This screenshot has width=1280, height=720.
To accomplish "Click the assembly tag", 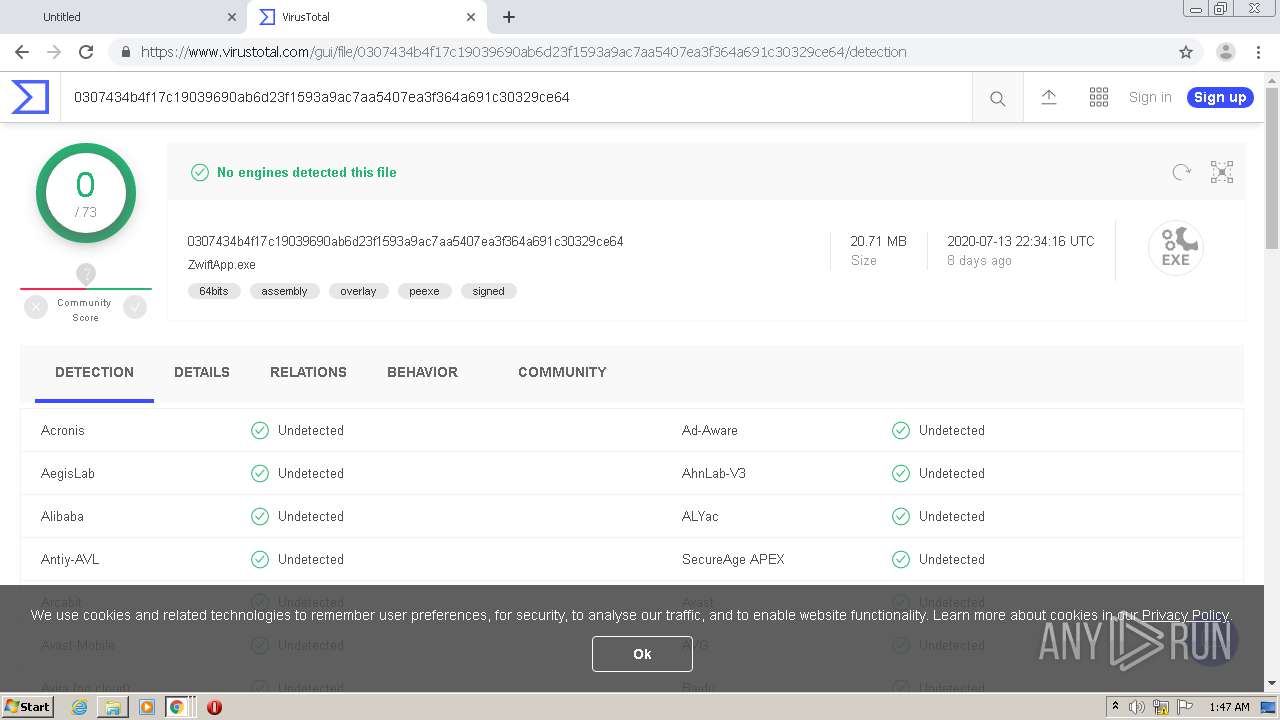I will (x=285, y=291).
